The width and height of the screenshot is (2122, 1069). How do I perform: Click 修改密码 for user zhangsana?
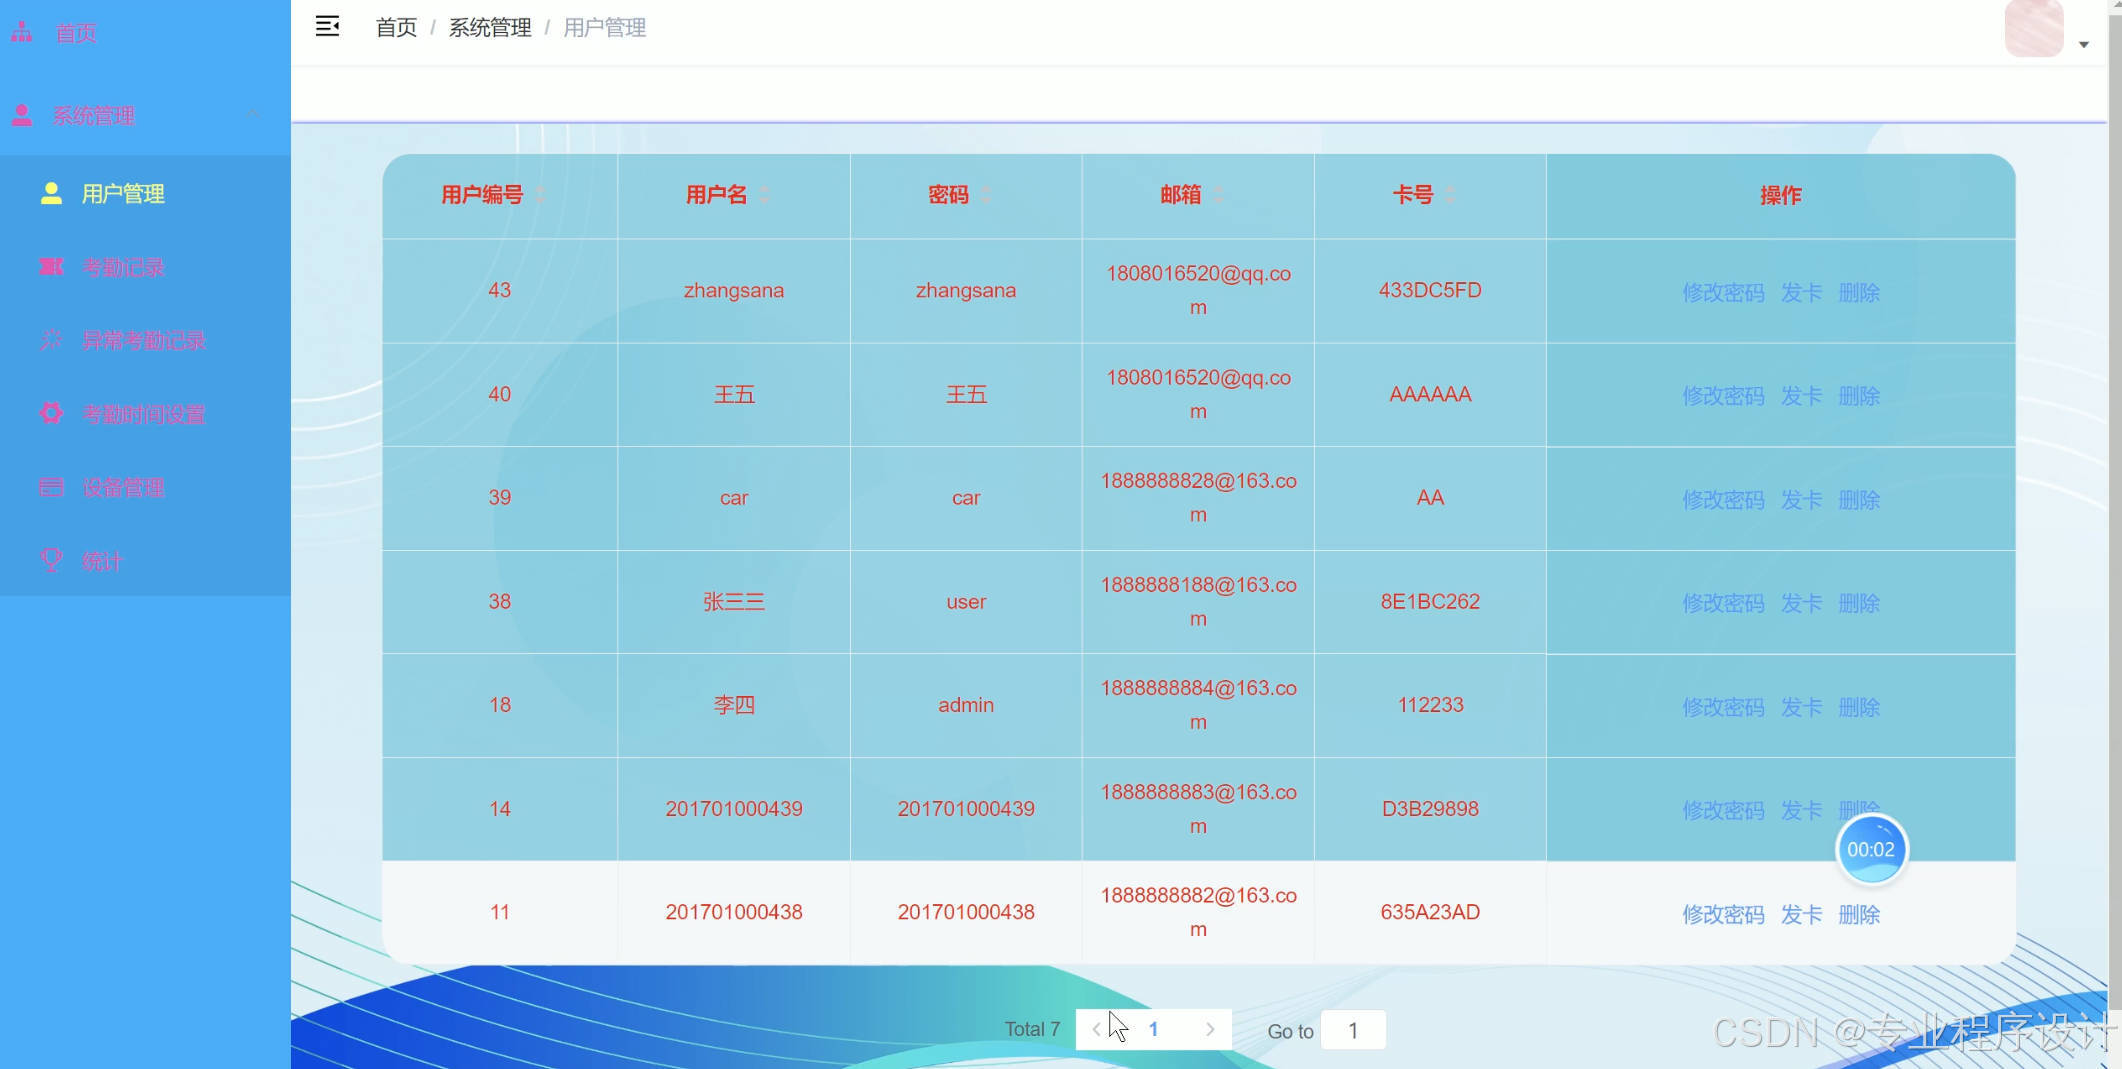1723,292
